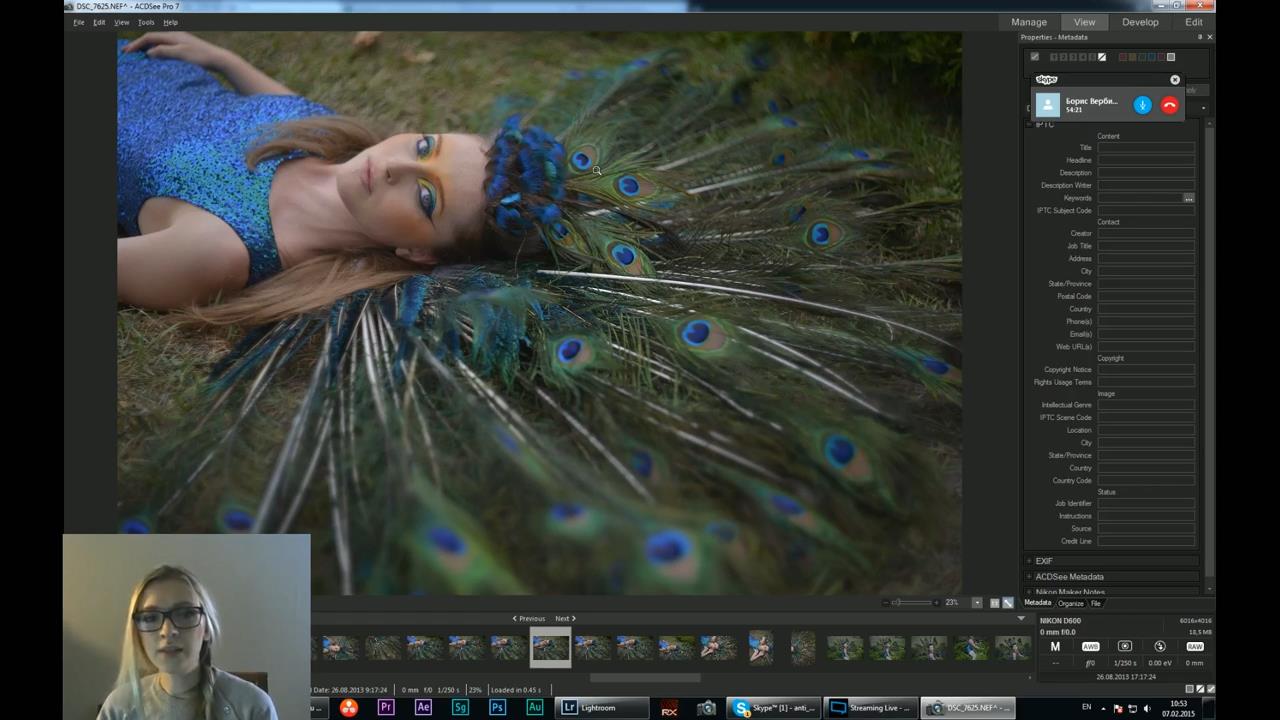Go to the Next image
Viewport: 1280px width, 720px height.
[x=565, y=619]
